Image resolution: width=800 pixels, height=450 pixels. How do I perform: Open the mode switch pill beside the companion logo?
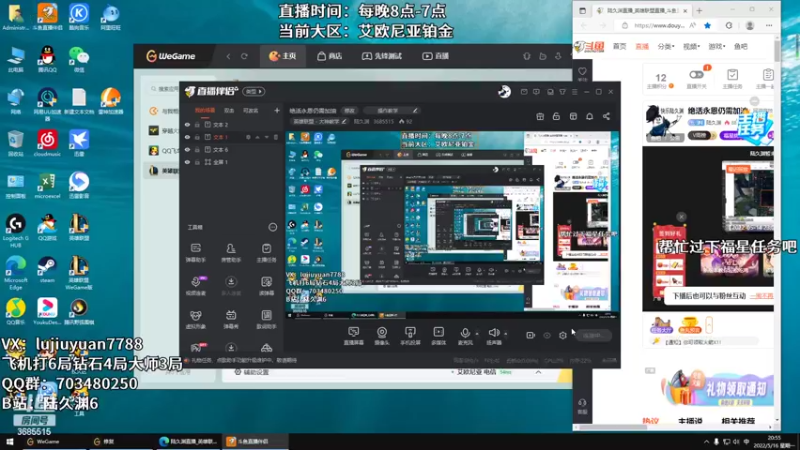coord(254,92)
